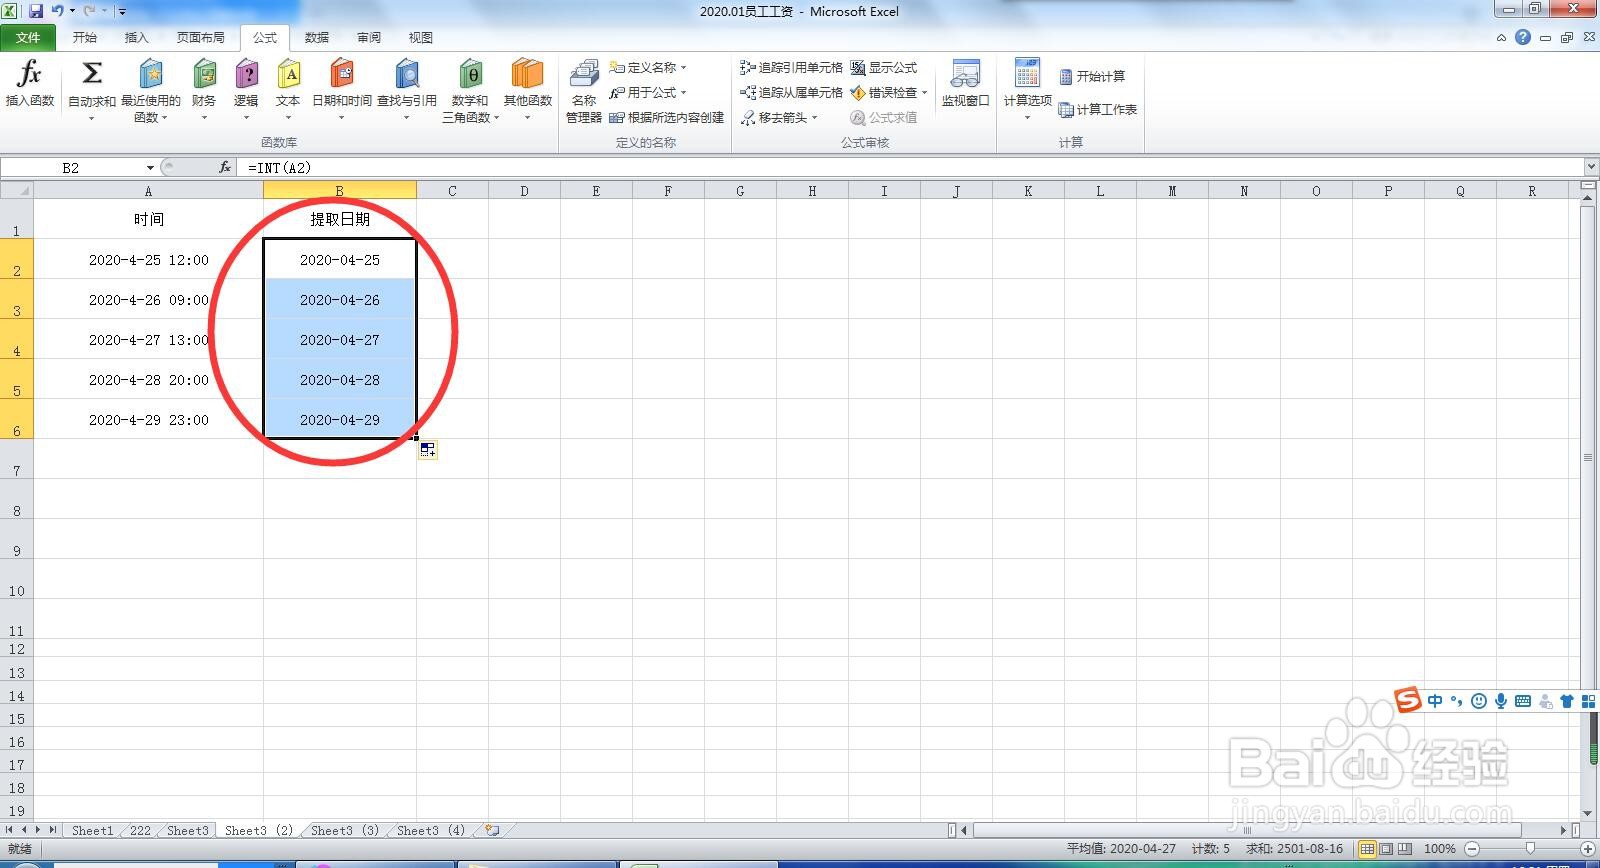Image resolution: width=1600 pixels, height=868 pixels.
Task: Click the formula bar showing =INT(A2)
Action: [x=910, y=167]
